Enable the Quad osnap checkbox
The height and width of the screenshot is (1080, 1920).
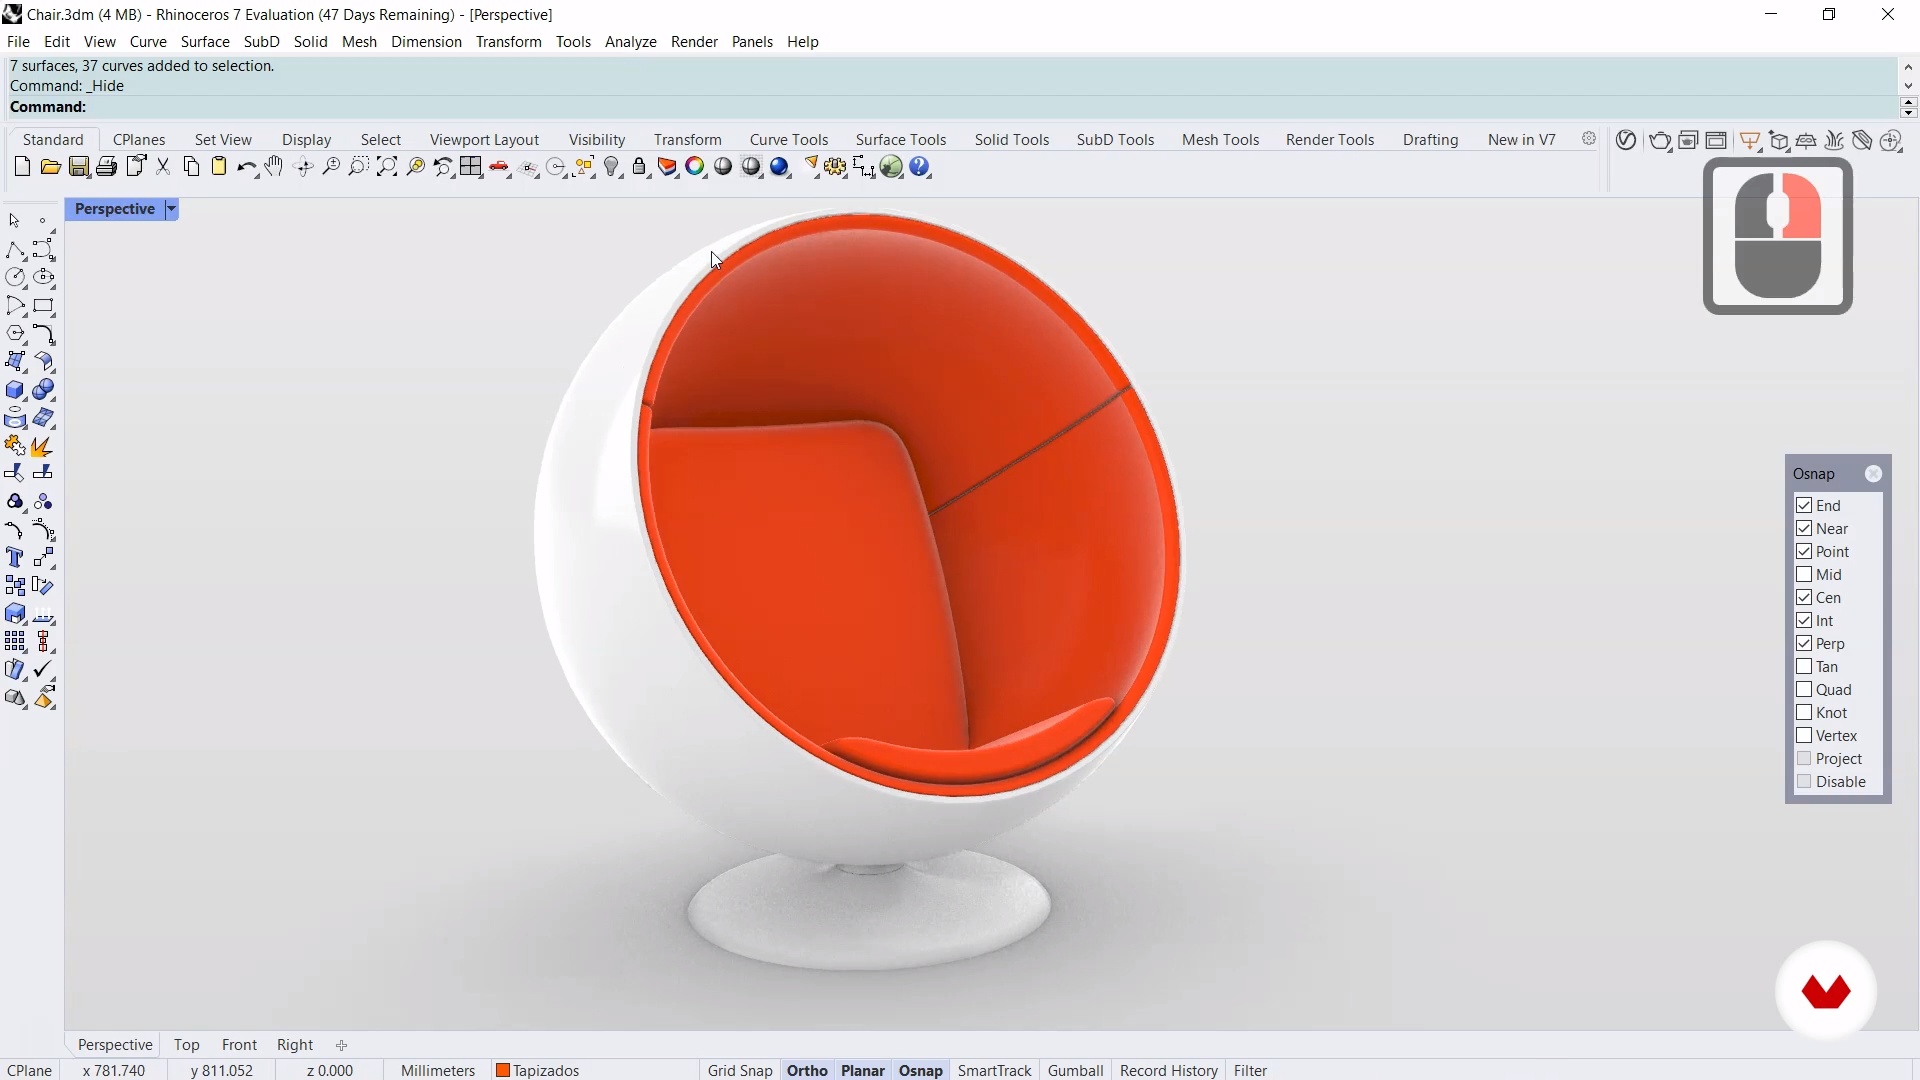point(1804,689)
